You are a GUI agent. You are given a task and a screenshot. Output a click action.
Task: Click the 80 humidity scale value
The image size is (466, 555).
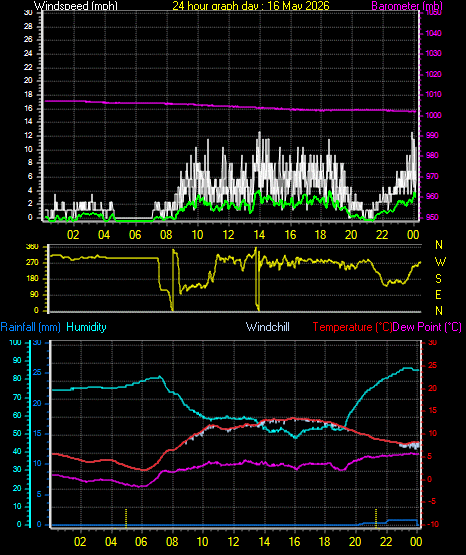coord(17,378)
